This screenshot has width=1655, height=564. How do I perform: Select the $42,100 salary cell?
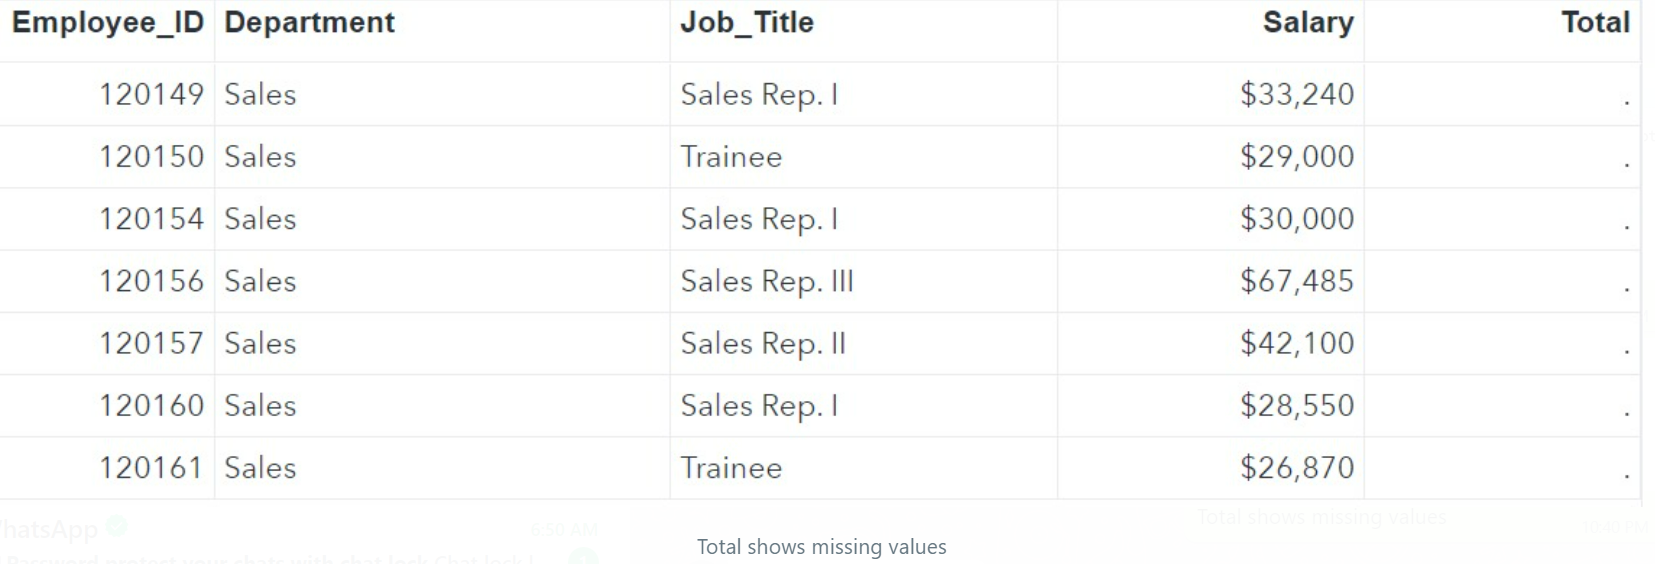pos(1296,344)
